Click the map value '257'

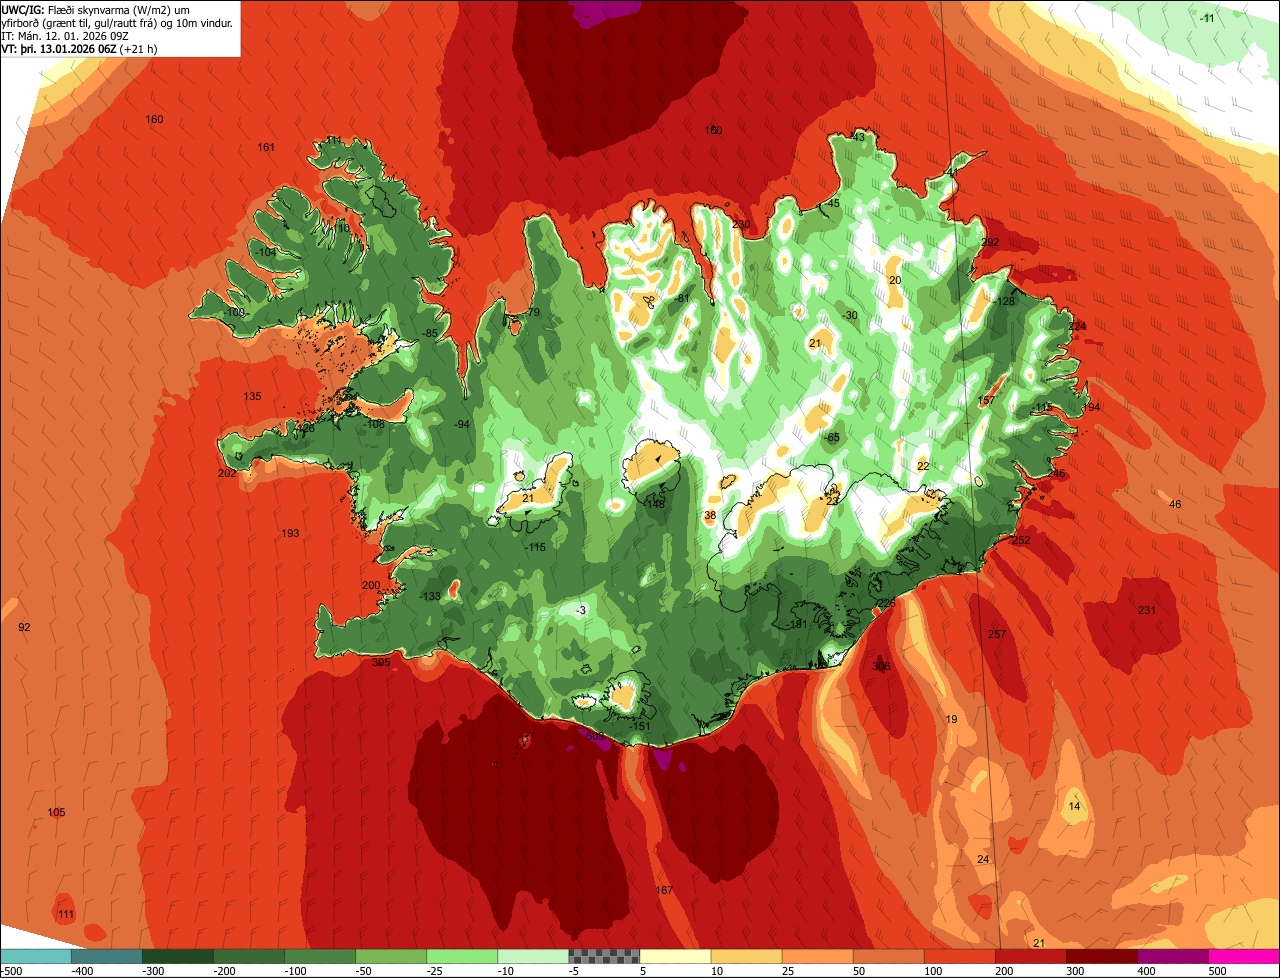pos(996,634)
